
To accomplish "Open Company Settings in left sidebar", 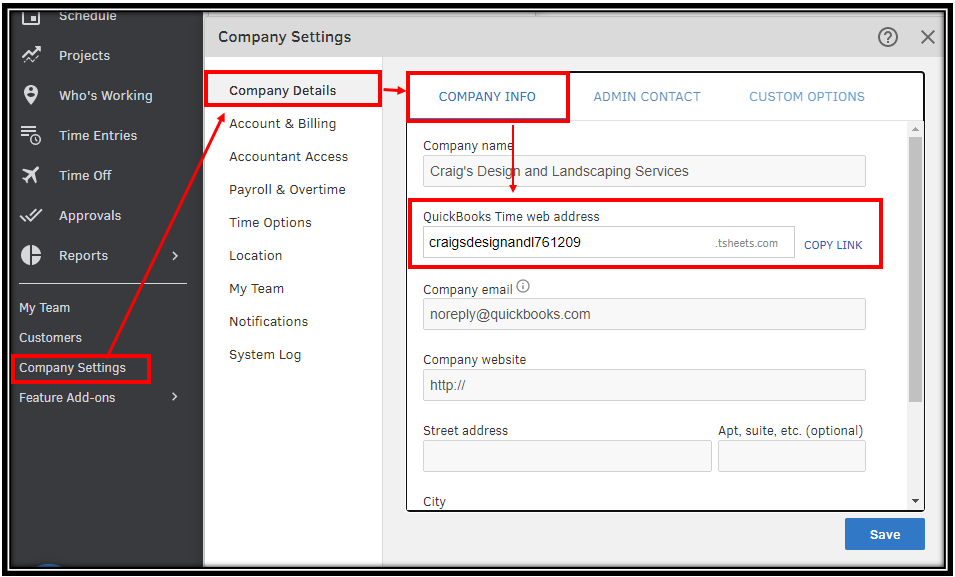I will click(72, 368).
